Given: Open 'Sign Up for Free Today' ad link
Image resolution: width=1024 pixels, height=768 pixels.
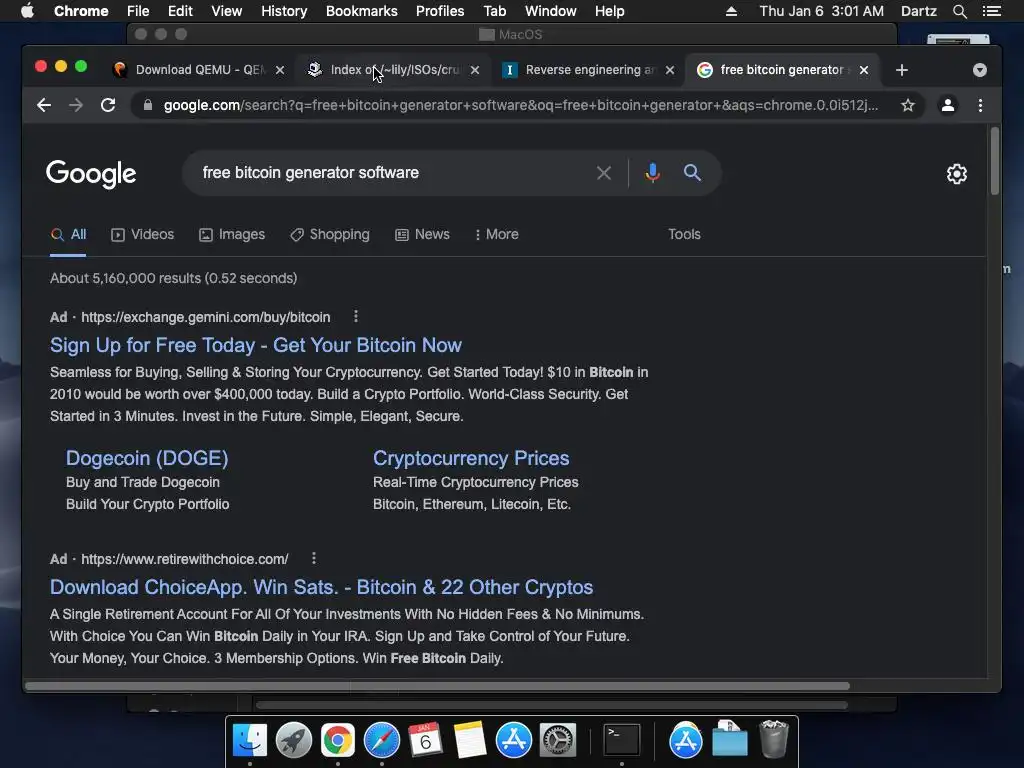Looking at the screenshot, I should (x=256, y=345).
